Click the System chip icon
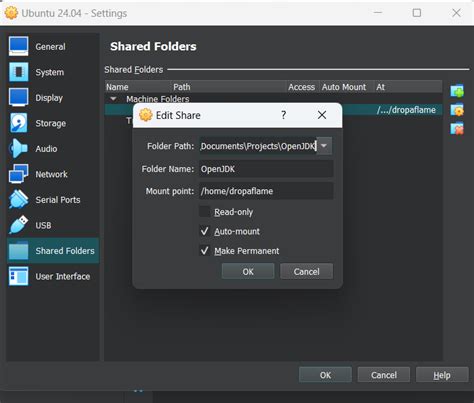Image resolution: width=474 pixels, height=403 pixels. point(19,72)
